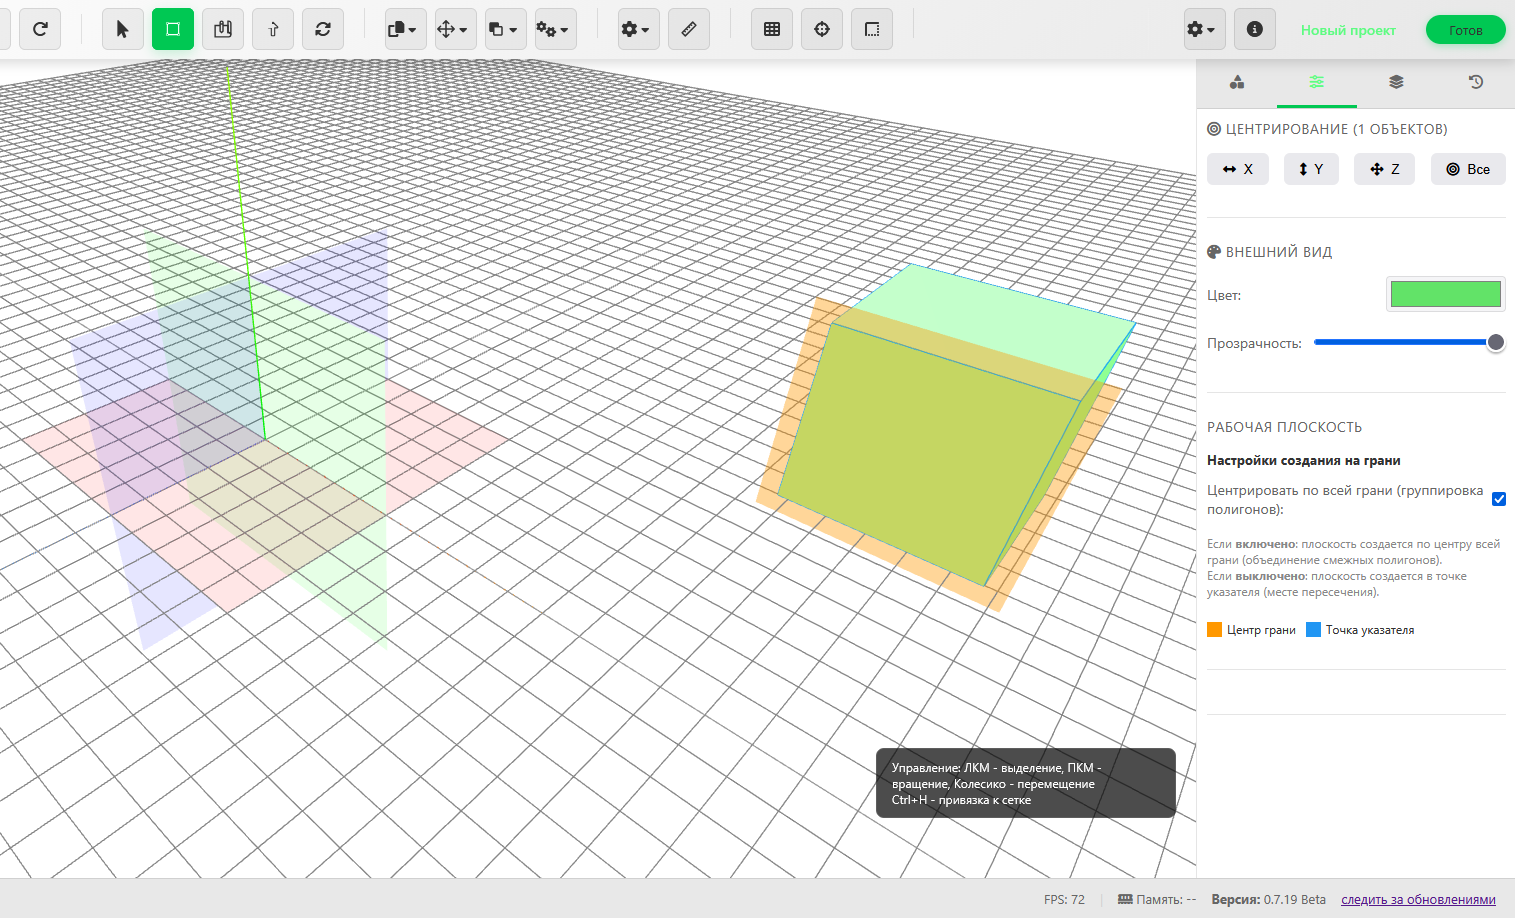Image resolution: width=1515 pixels, height=918 pixels.
Task: Open the history tab in the side panel
Action: (1476, 82)
